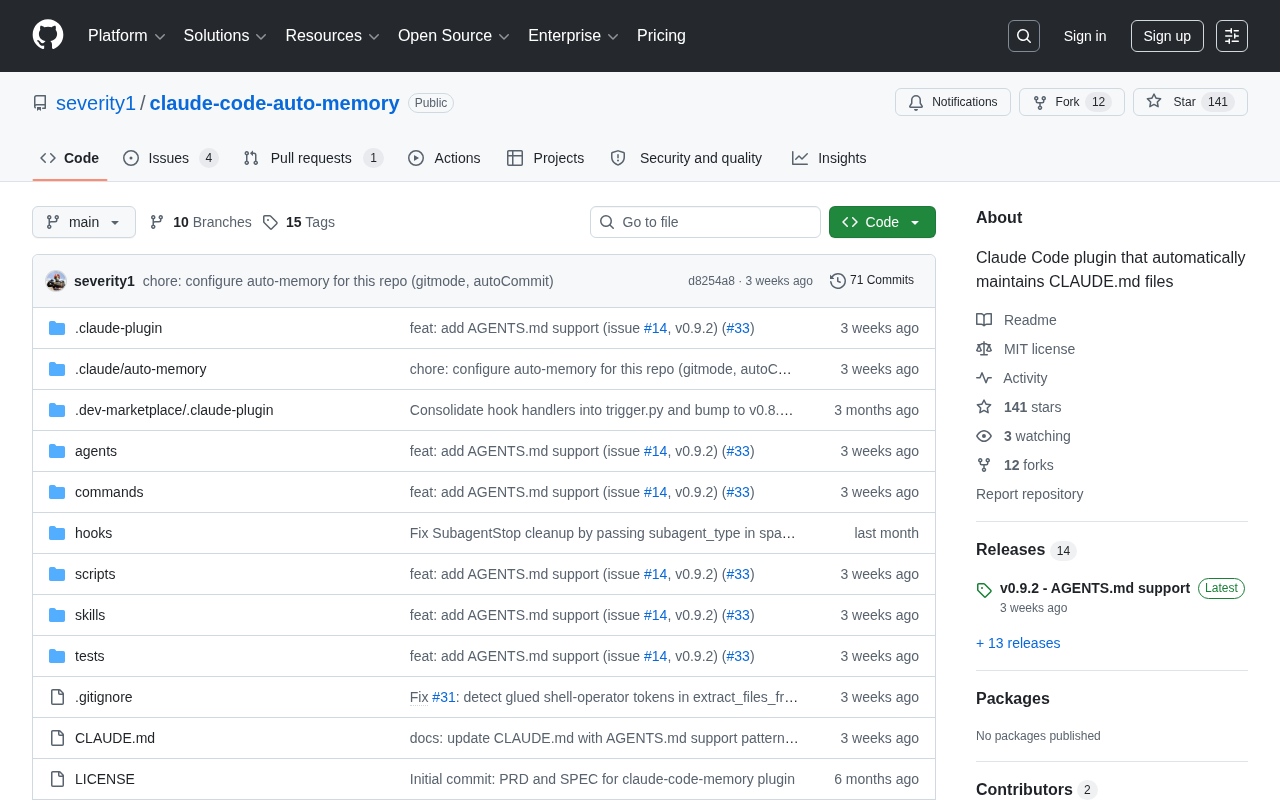Click the agents folder icon

click(57, 451)
